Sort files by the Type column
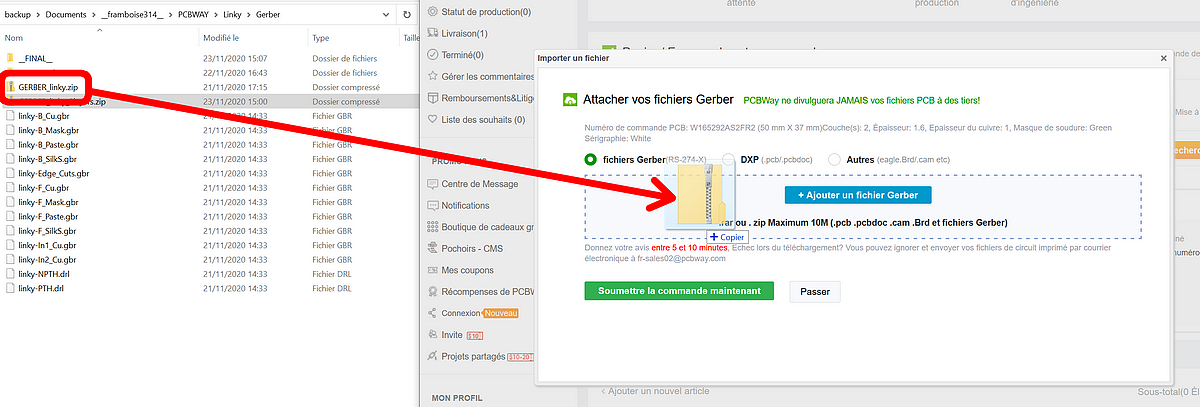1200x407 pixels. [x=321, y=38]
